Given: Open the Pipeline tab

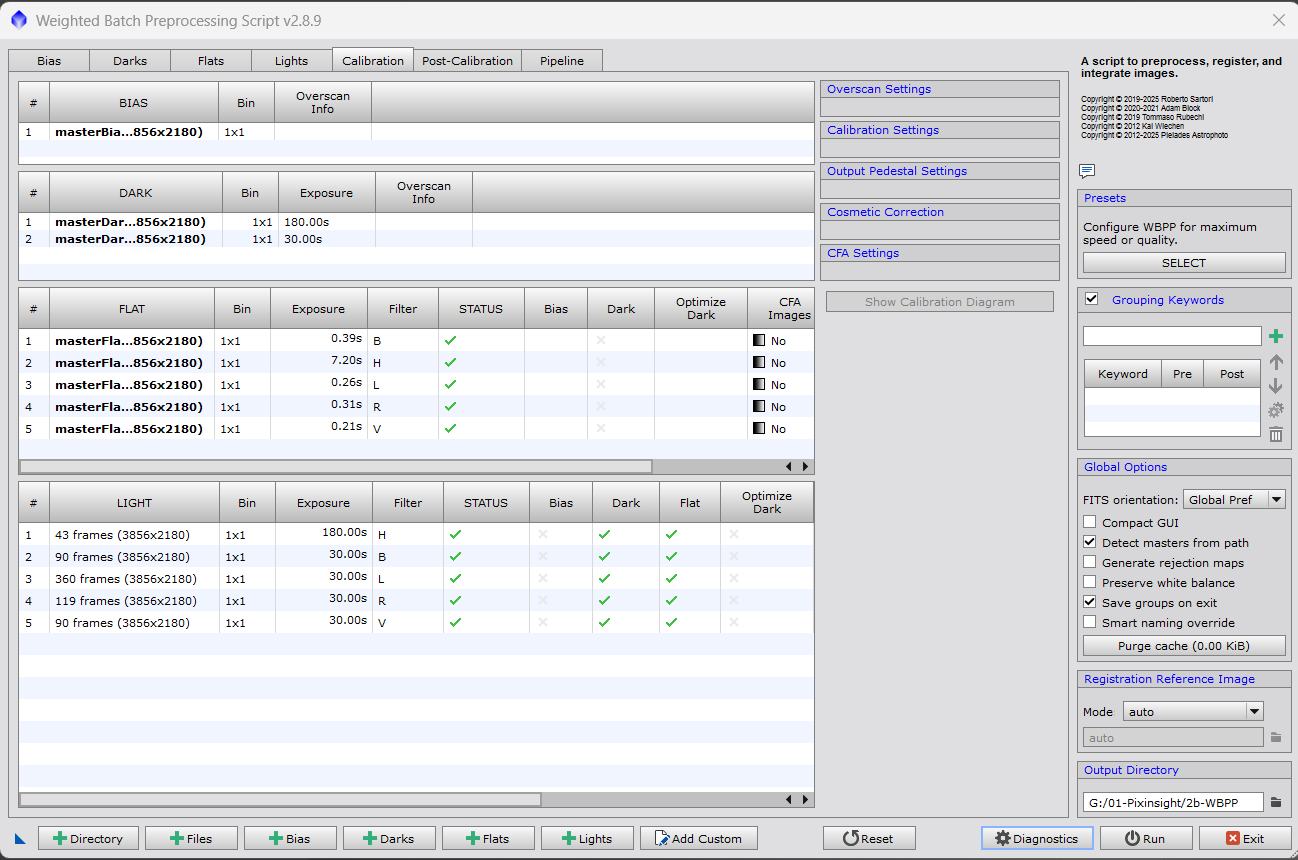Looking at the screenshot, I should coord(562,61).
